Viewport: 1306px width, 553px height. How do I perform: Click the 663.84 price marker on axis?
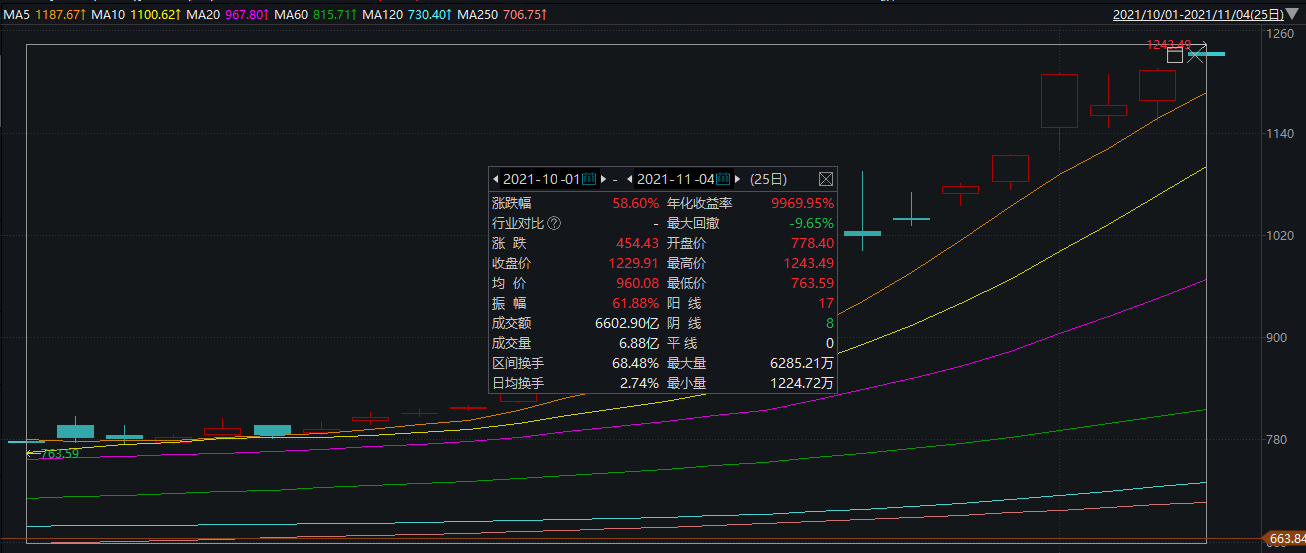[x=1286, y=540]
